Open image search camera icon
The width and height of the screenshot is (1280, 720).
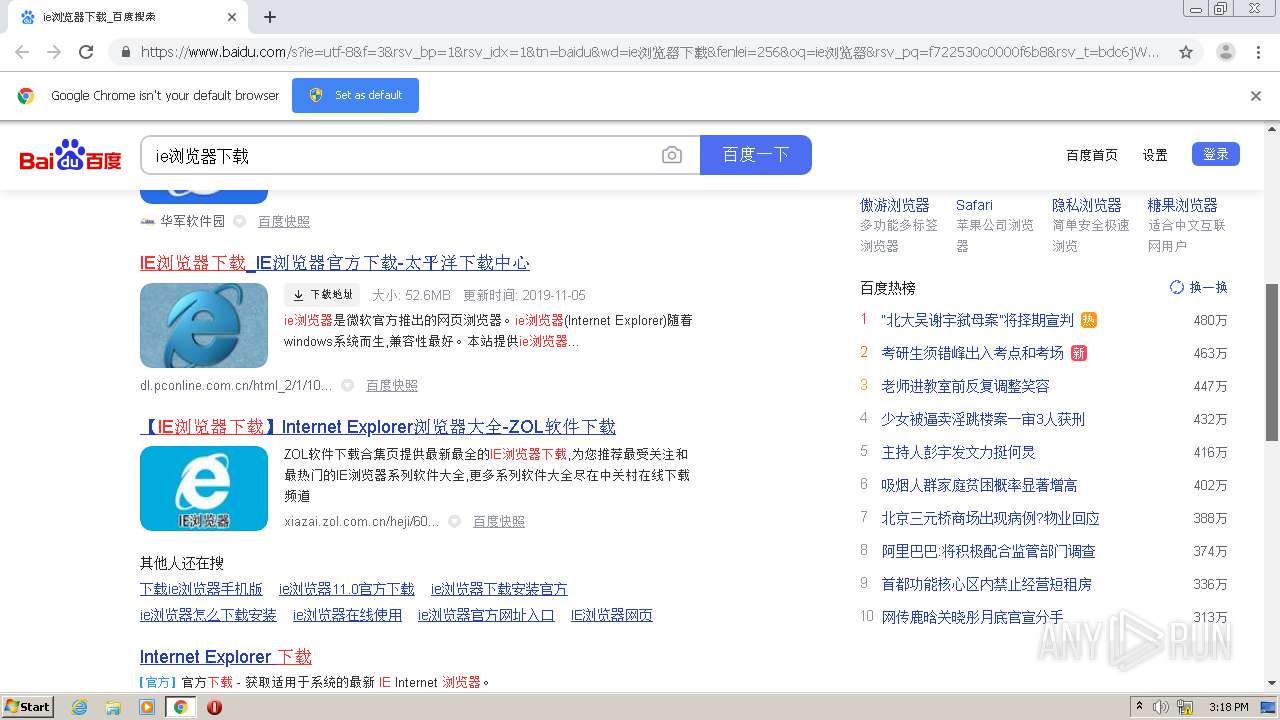pyautogui.click(x=672, y=155)
